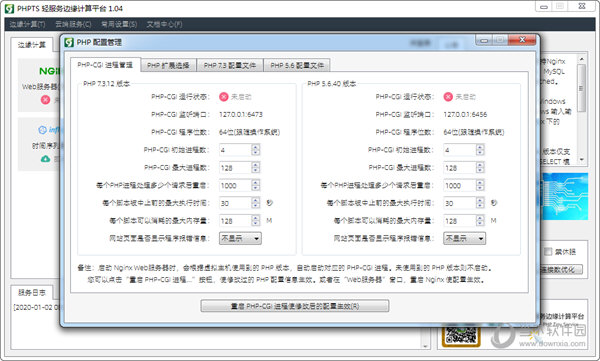Image resolution: width=600 pixels, height=361 pixels.
Task: Switch to PHP 扩展选择 tab
Action: pyautogui.click(x=168, y=65)
